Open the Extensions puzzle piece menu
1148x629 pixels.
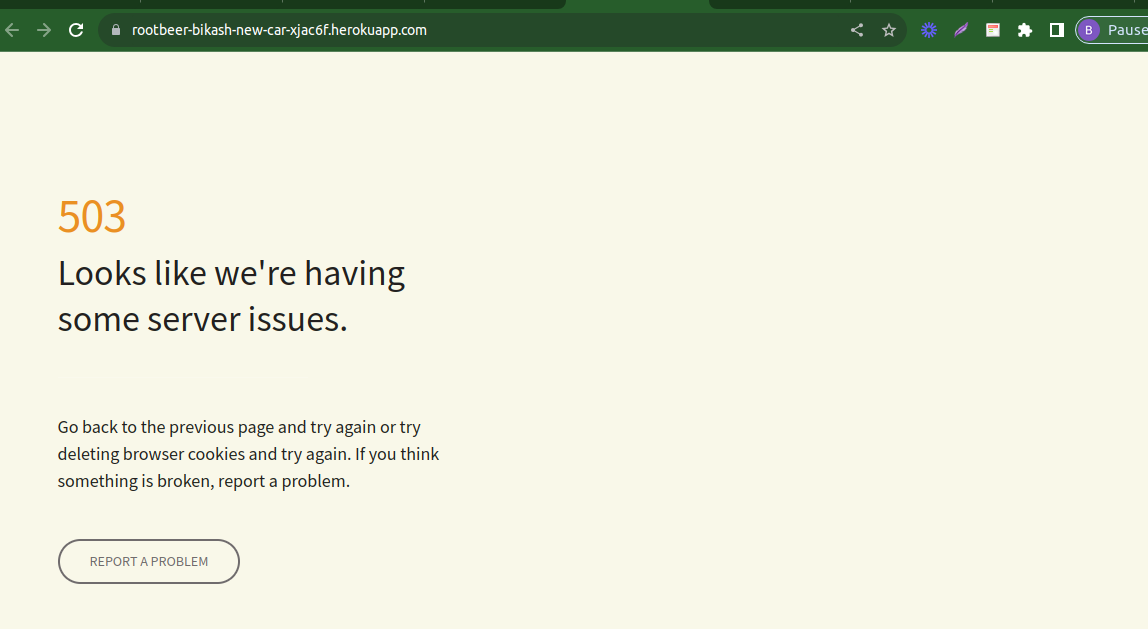(1025, 30)
